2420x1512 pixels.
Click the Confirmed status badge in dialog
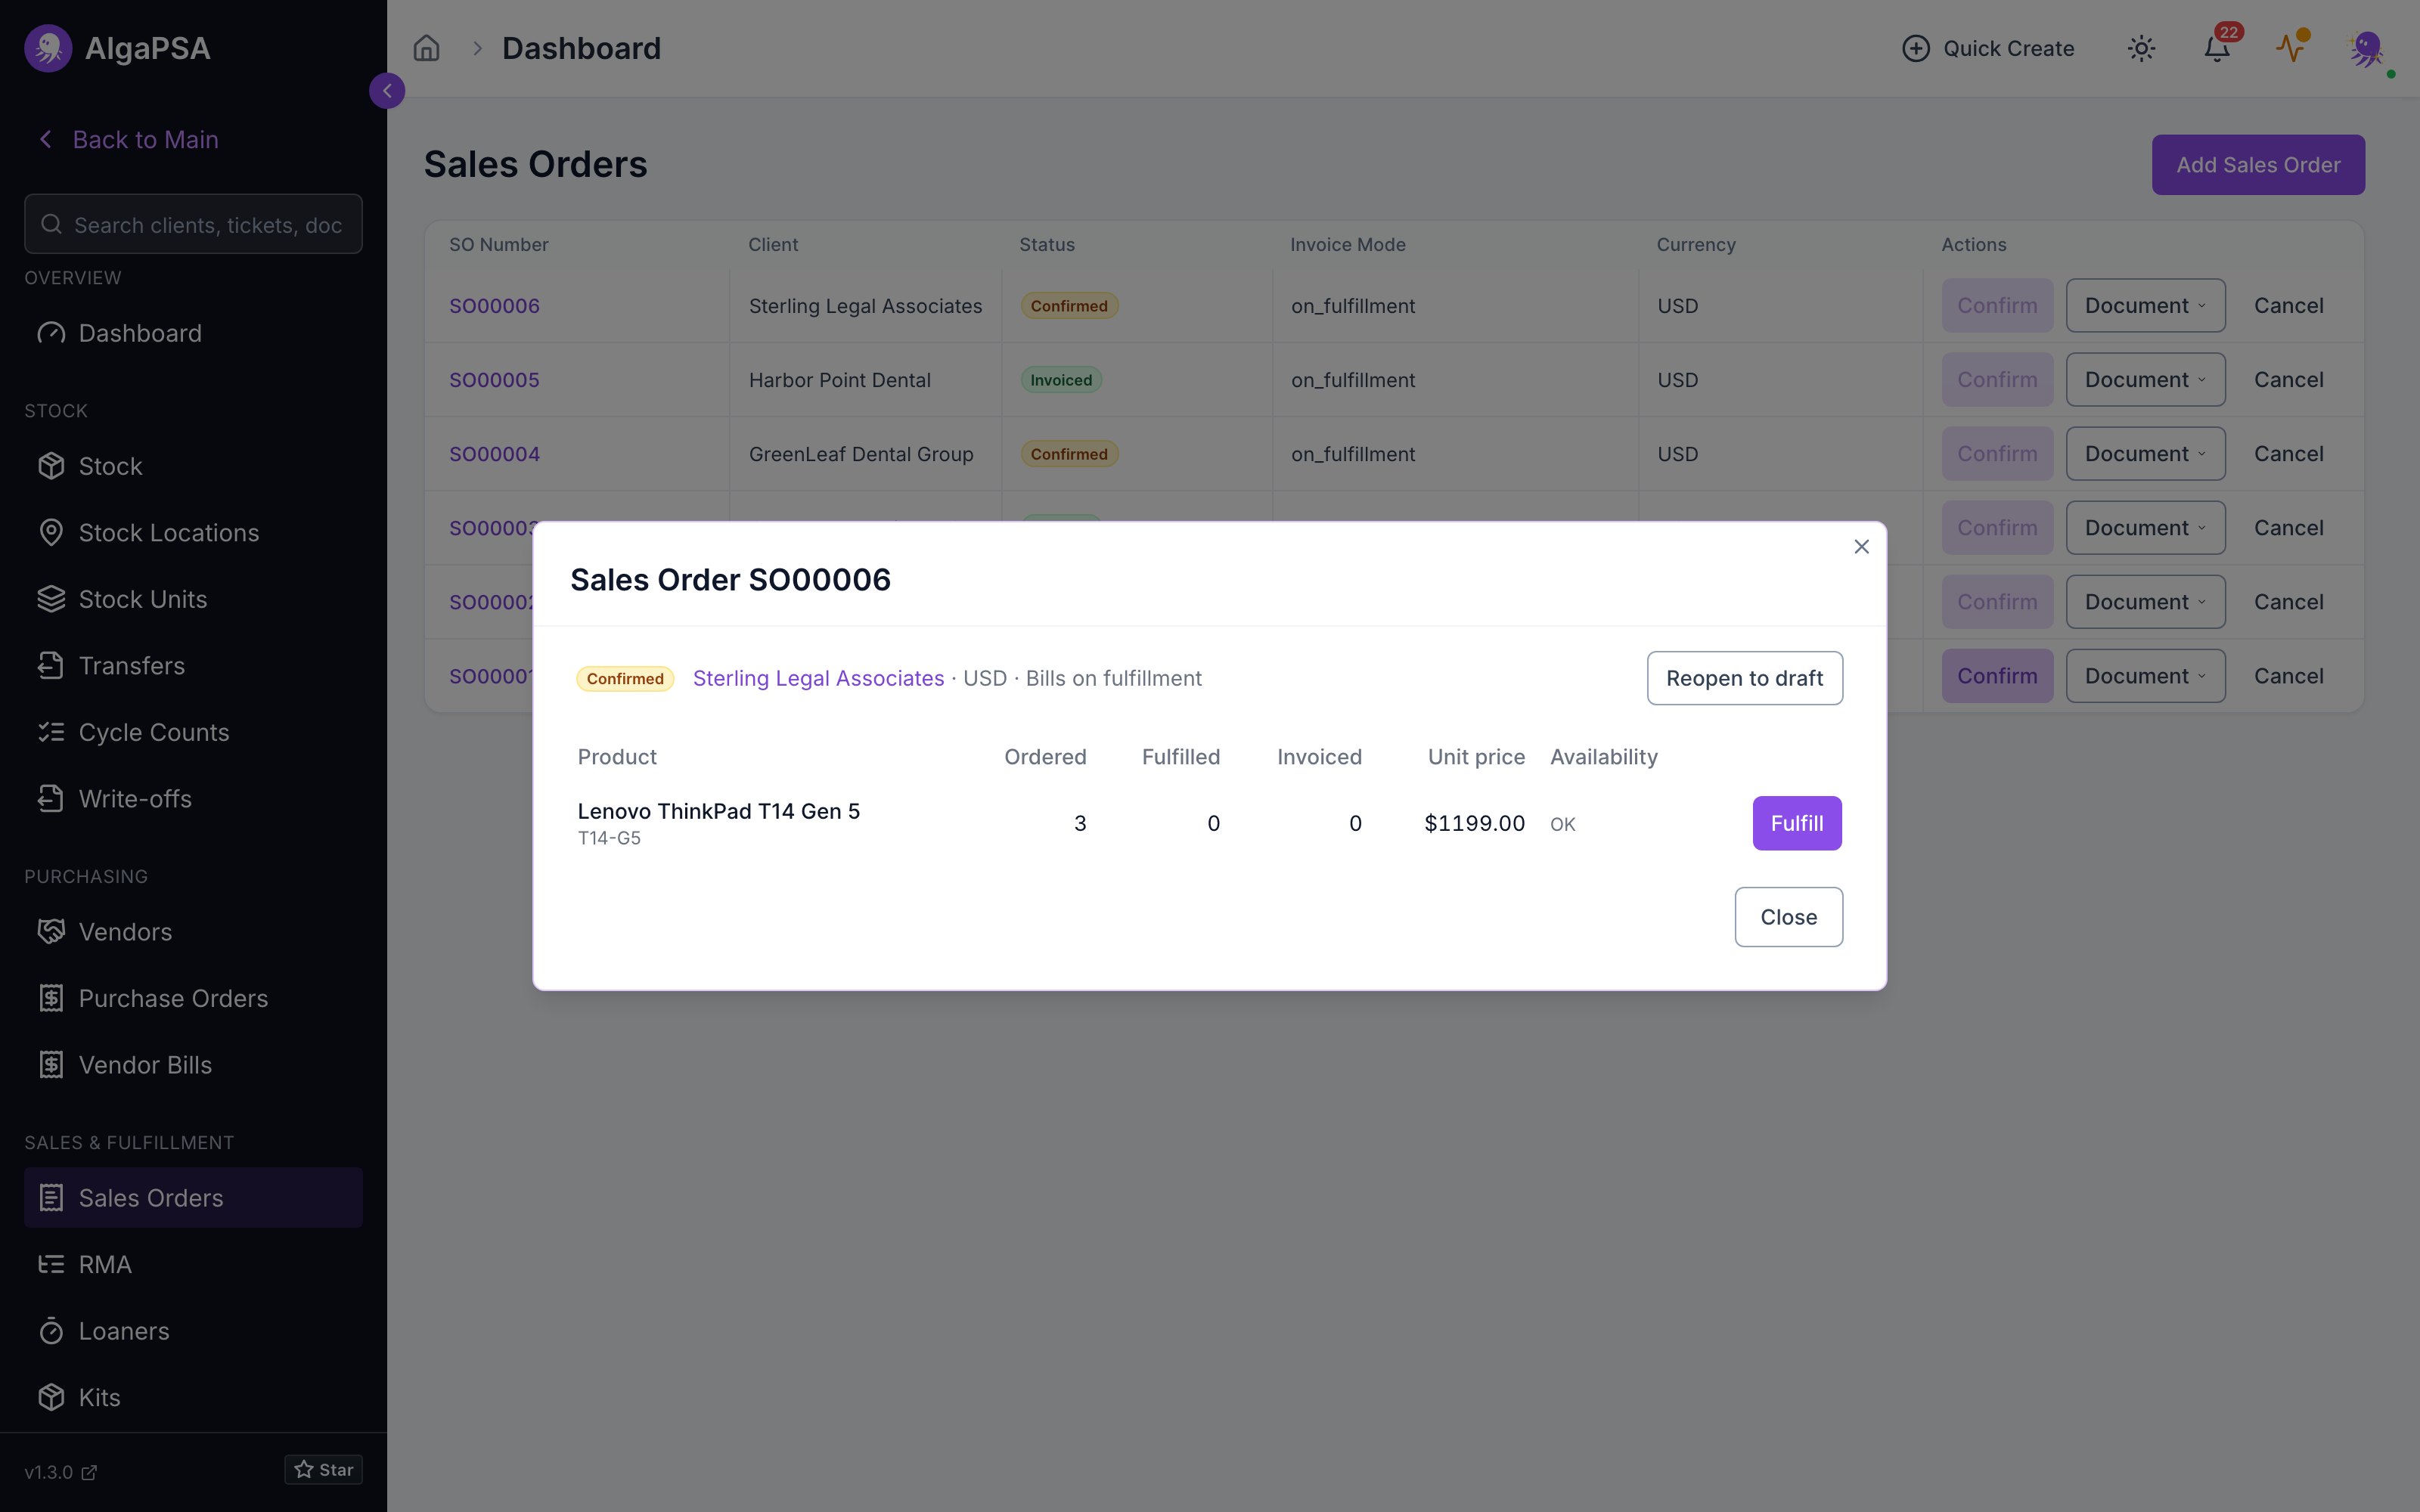point(625,678)
